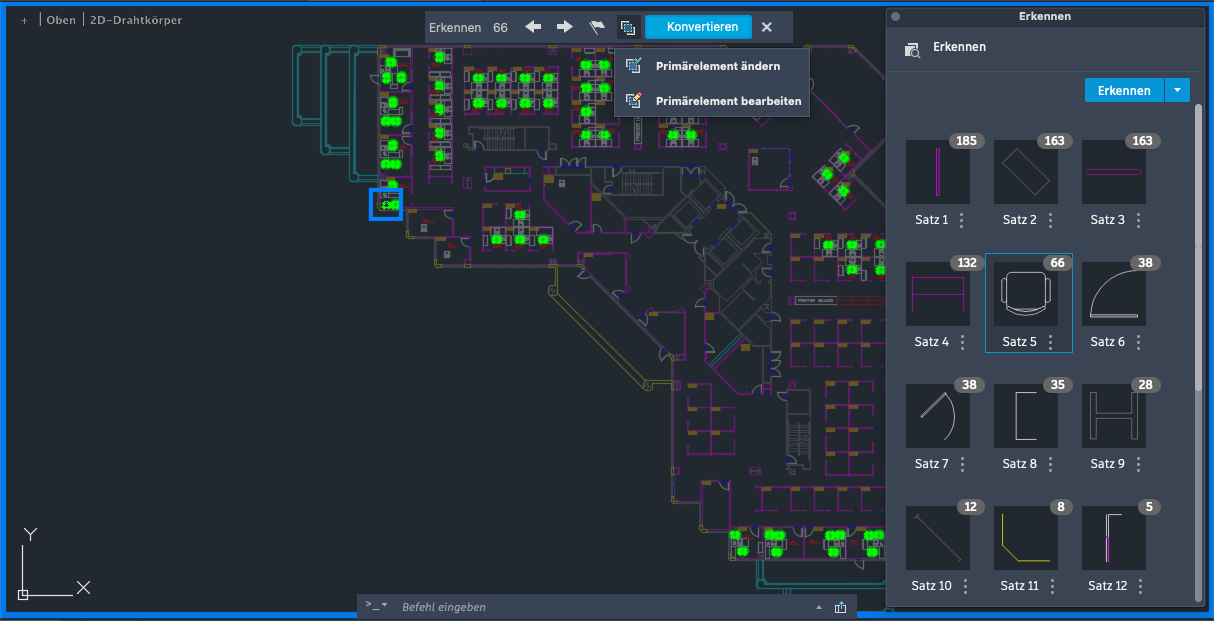Open the three-dot menu for Satz 5
This screenshot has width=1214, height=621.
click(x=1050, y=342)
